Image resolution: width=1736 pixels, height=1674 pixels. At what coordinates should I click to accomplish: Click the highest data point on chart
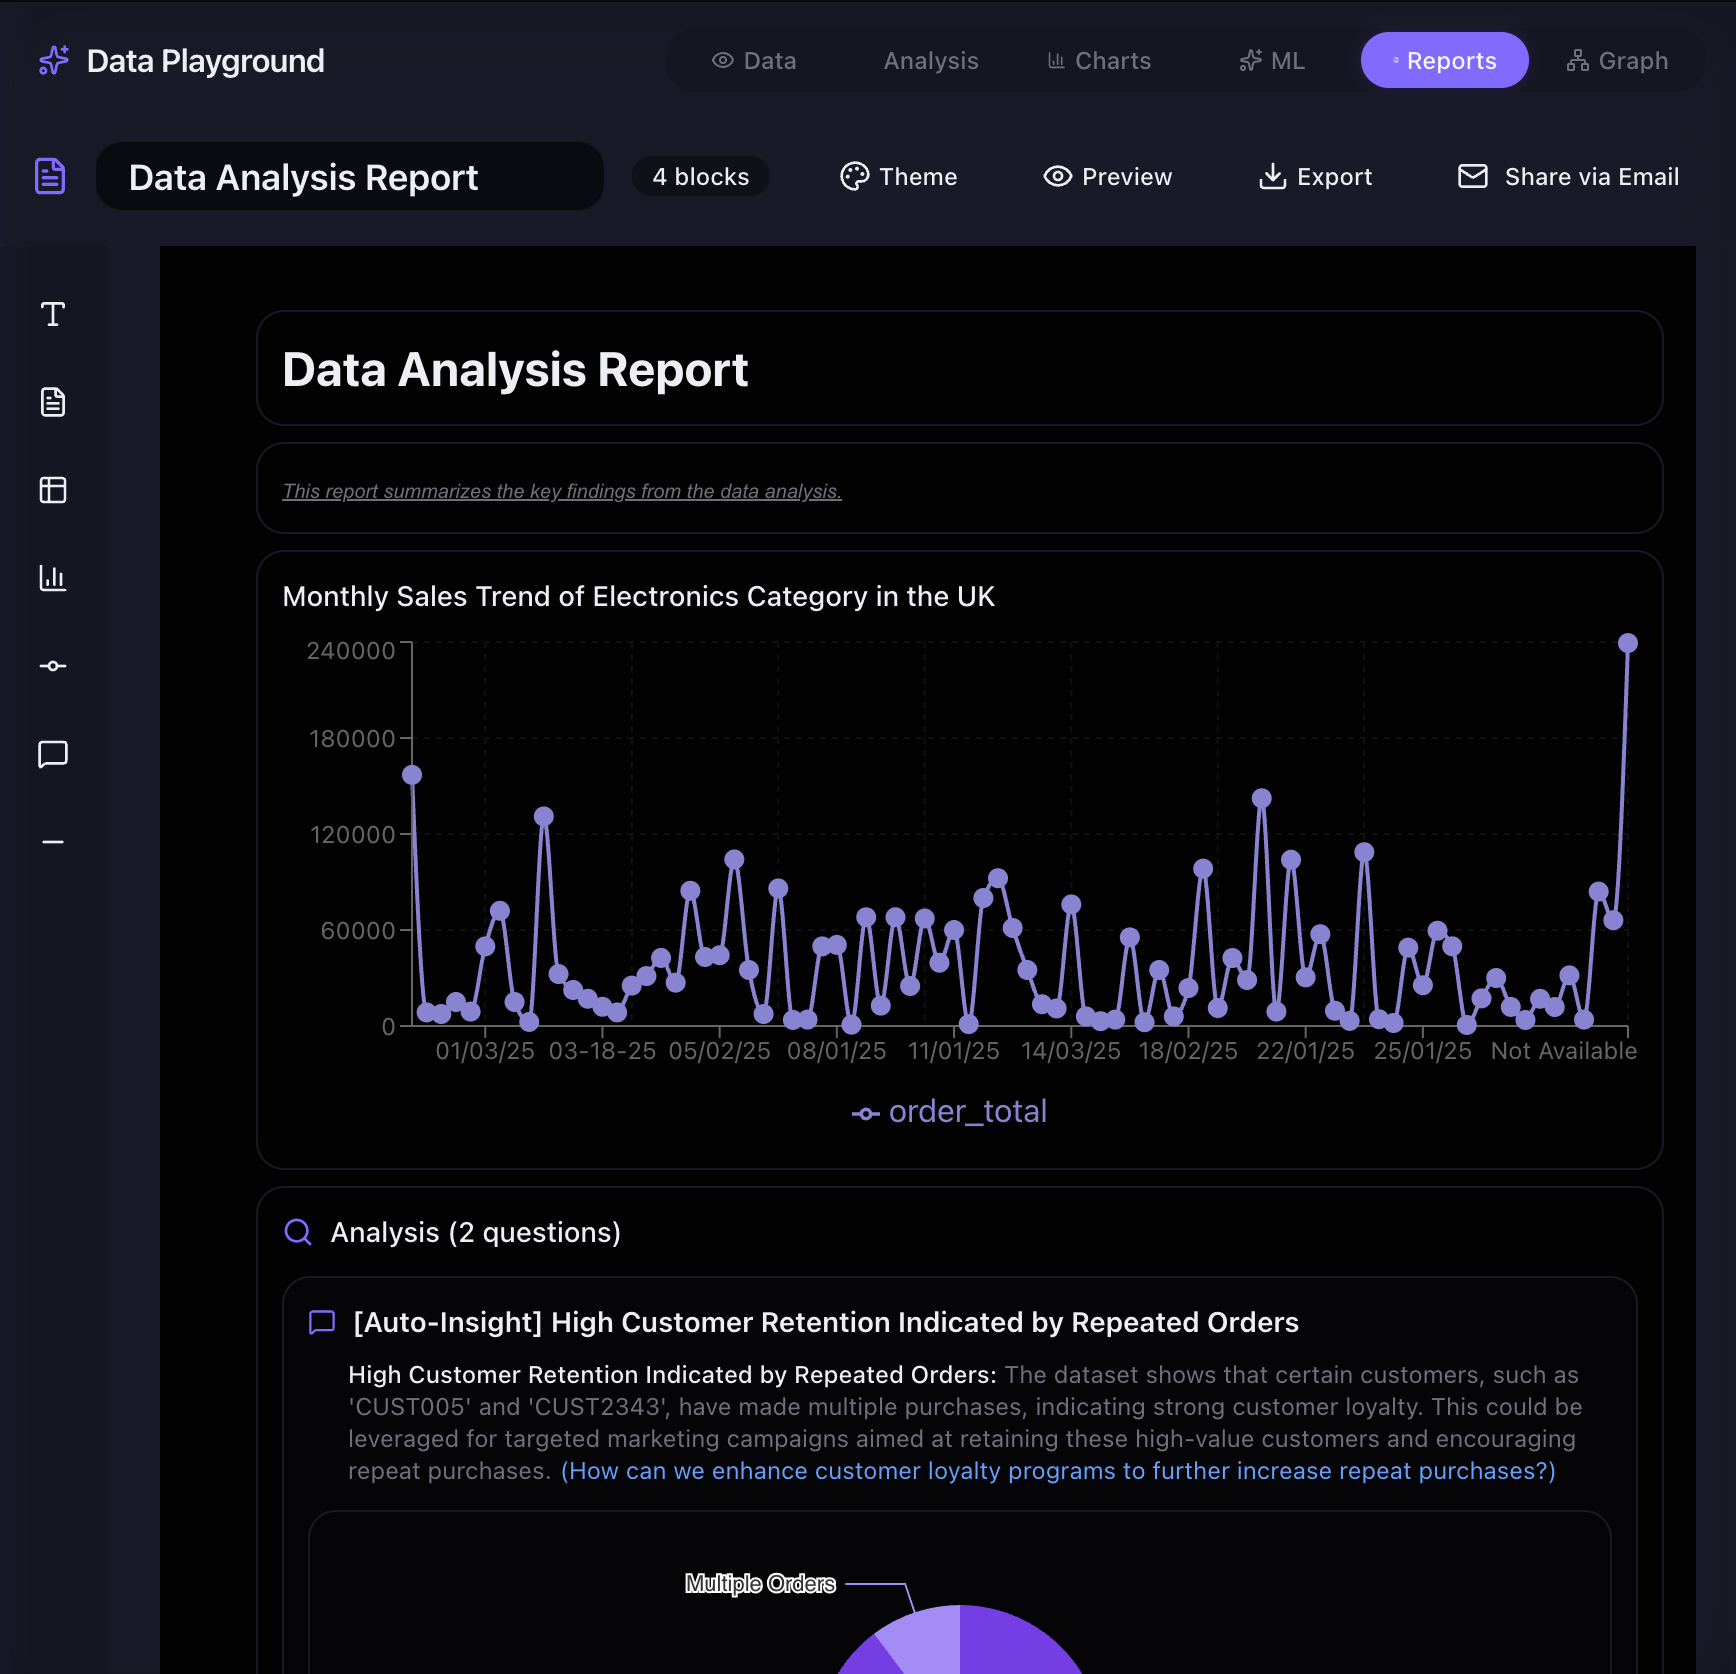(1628, 643)
